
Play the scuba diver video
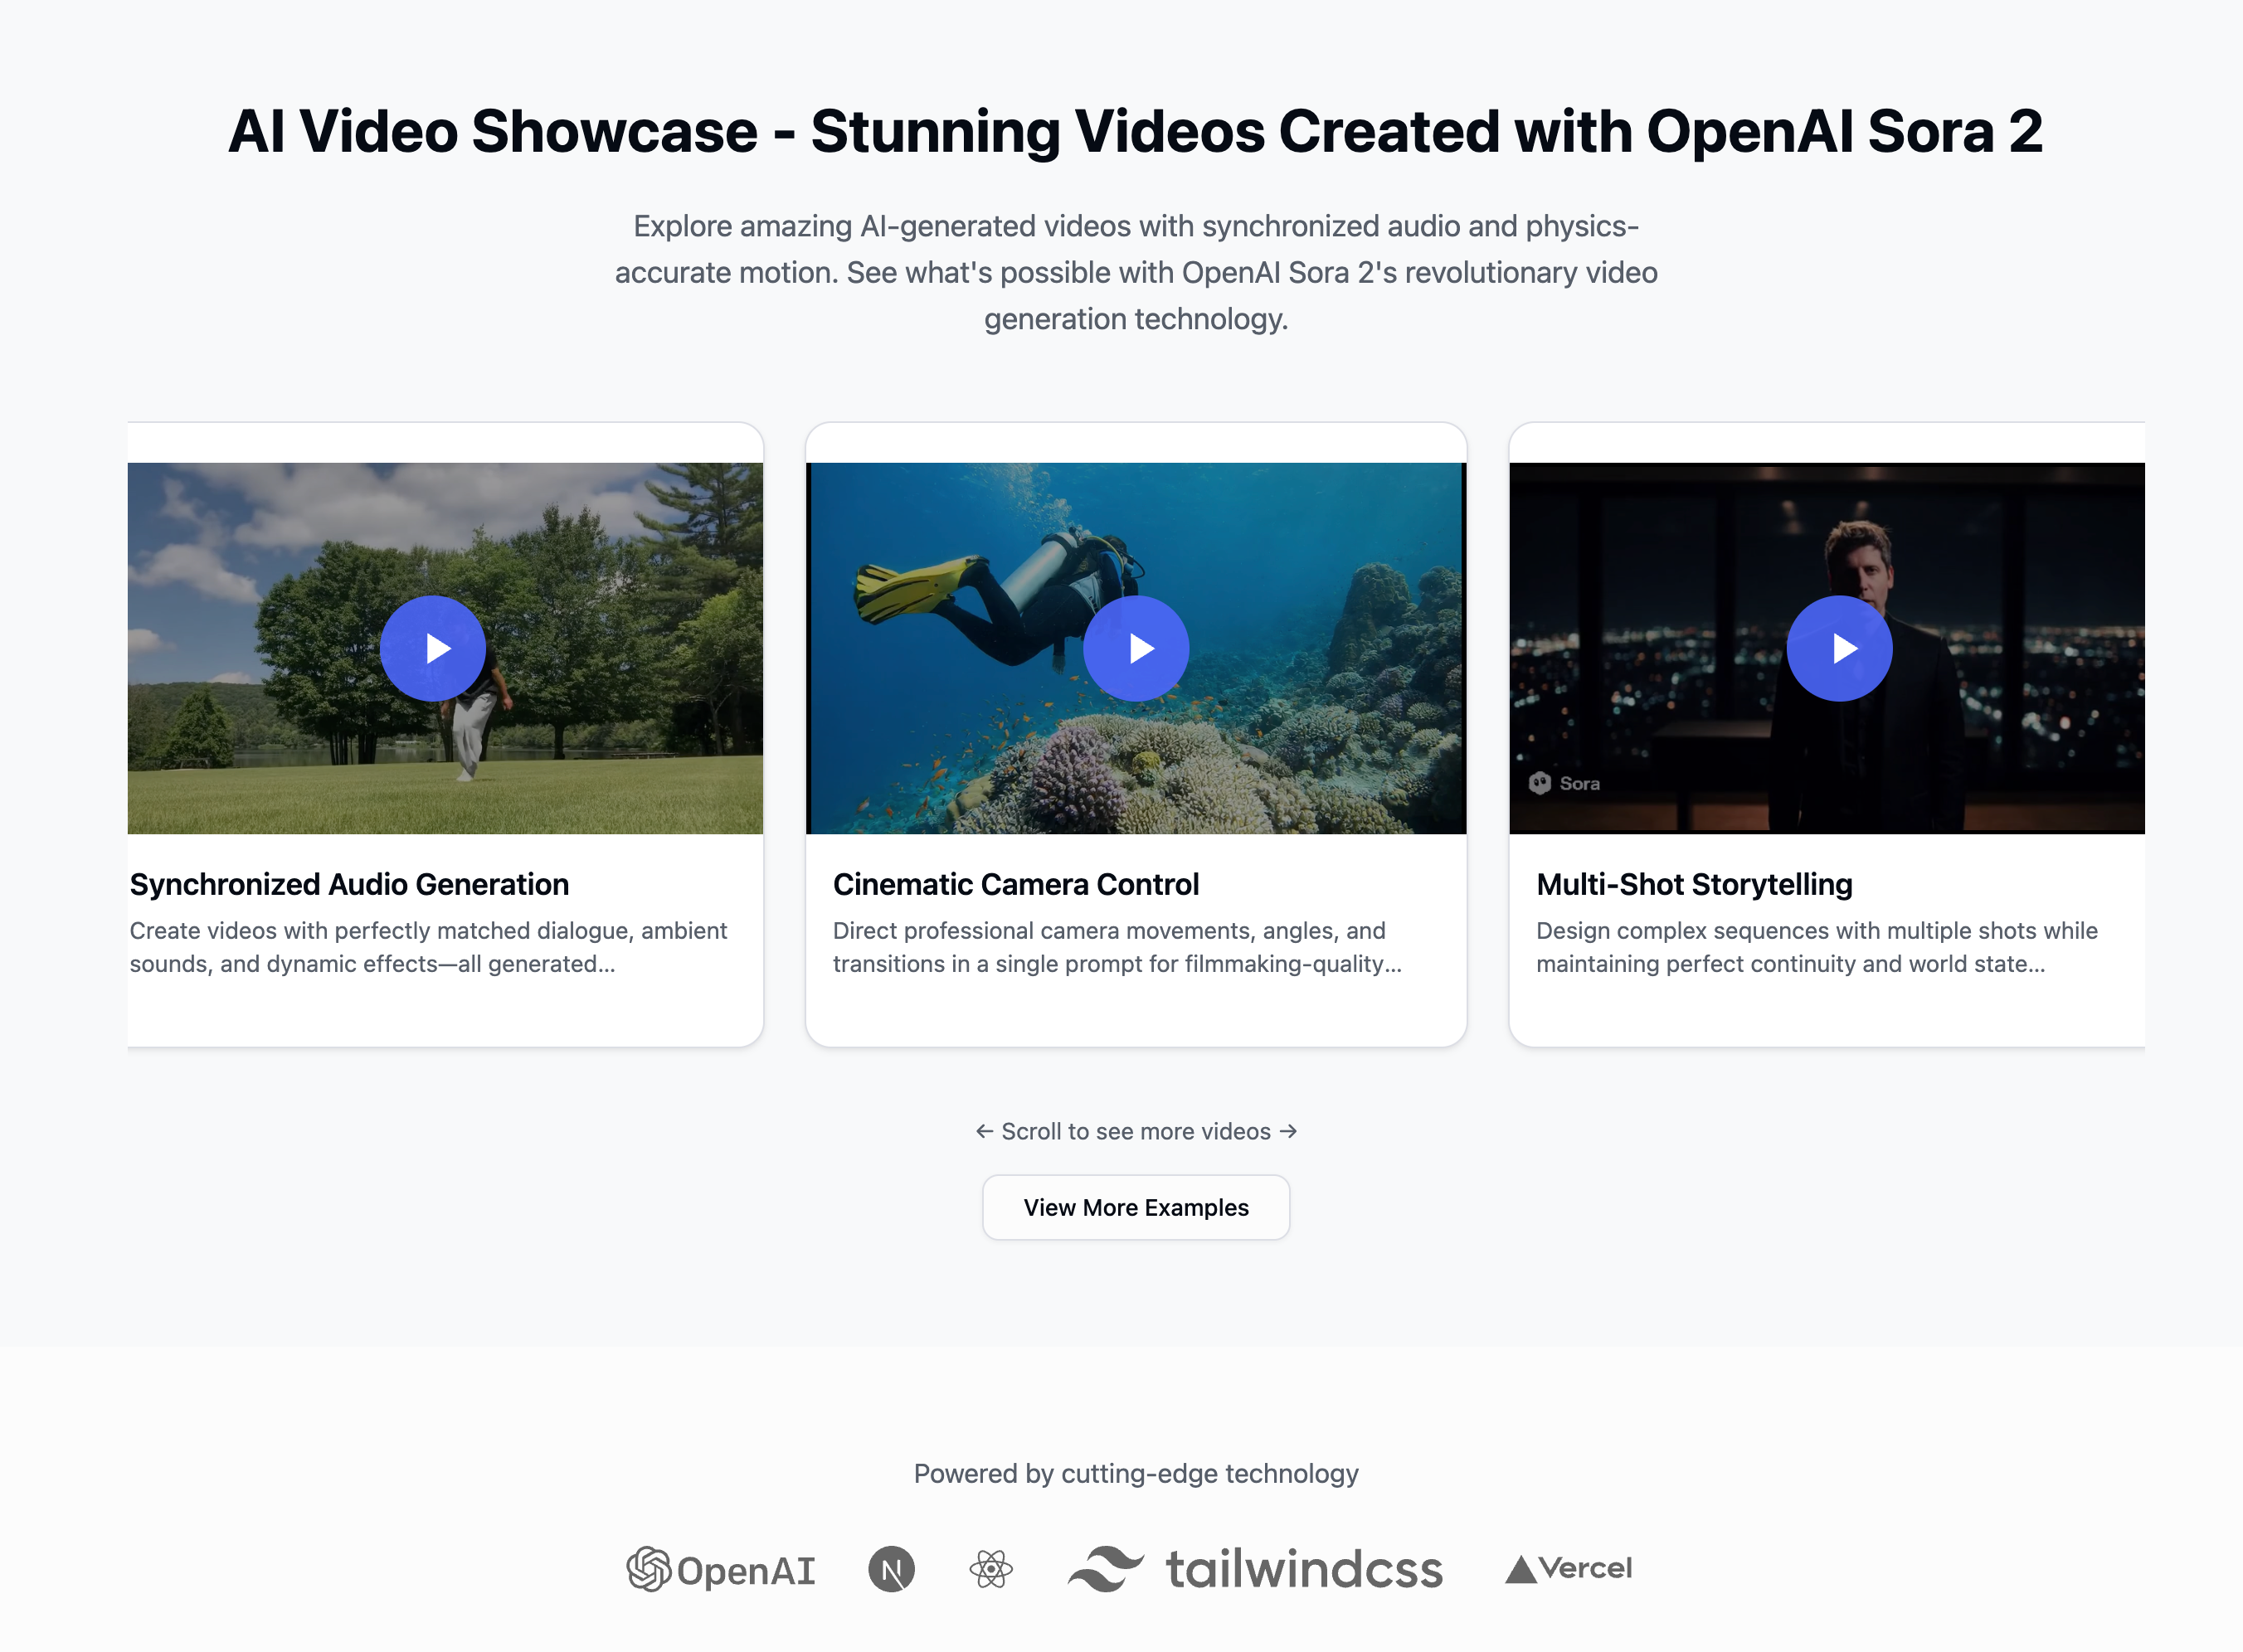click(1136, 648)
